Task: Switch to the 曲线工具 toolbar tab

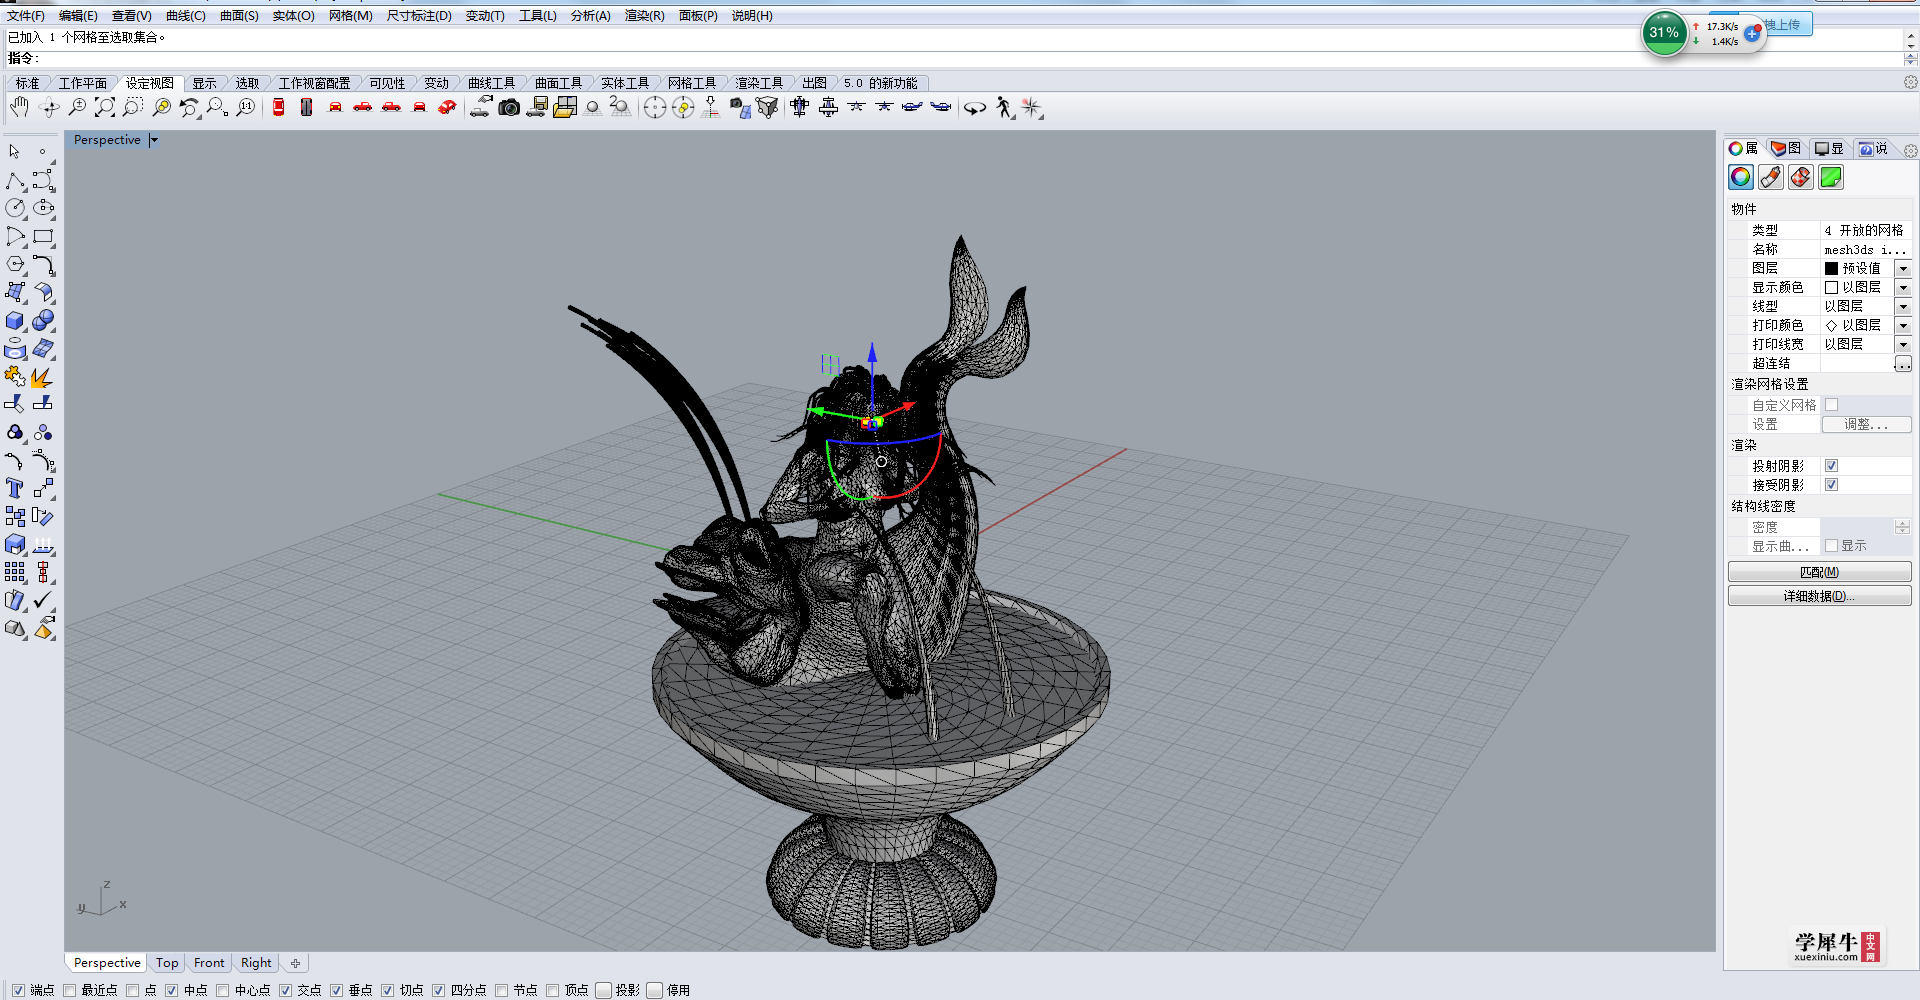Action: tap(491, 83)
